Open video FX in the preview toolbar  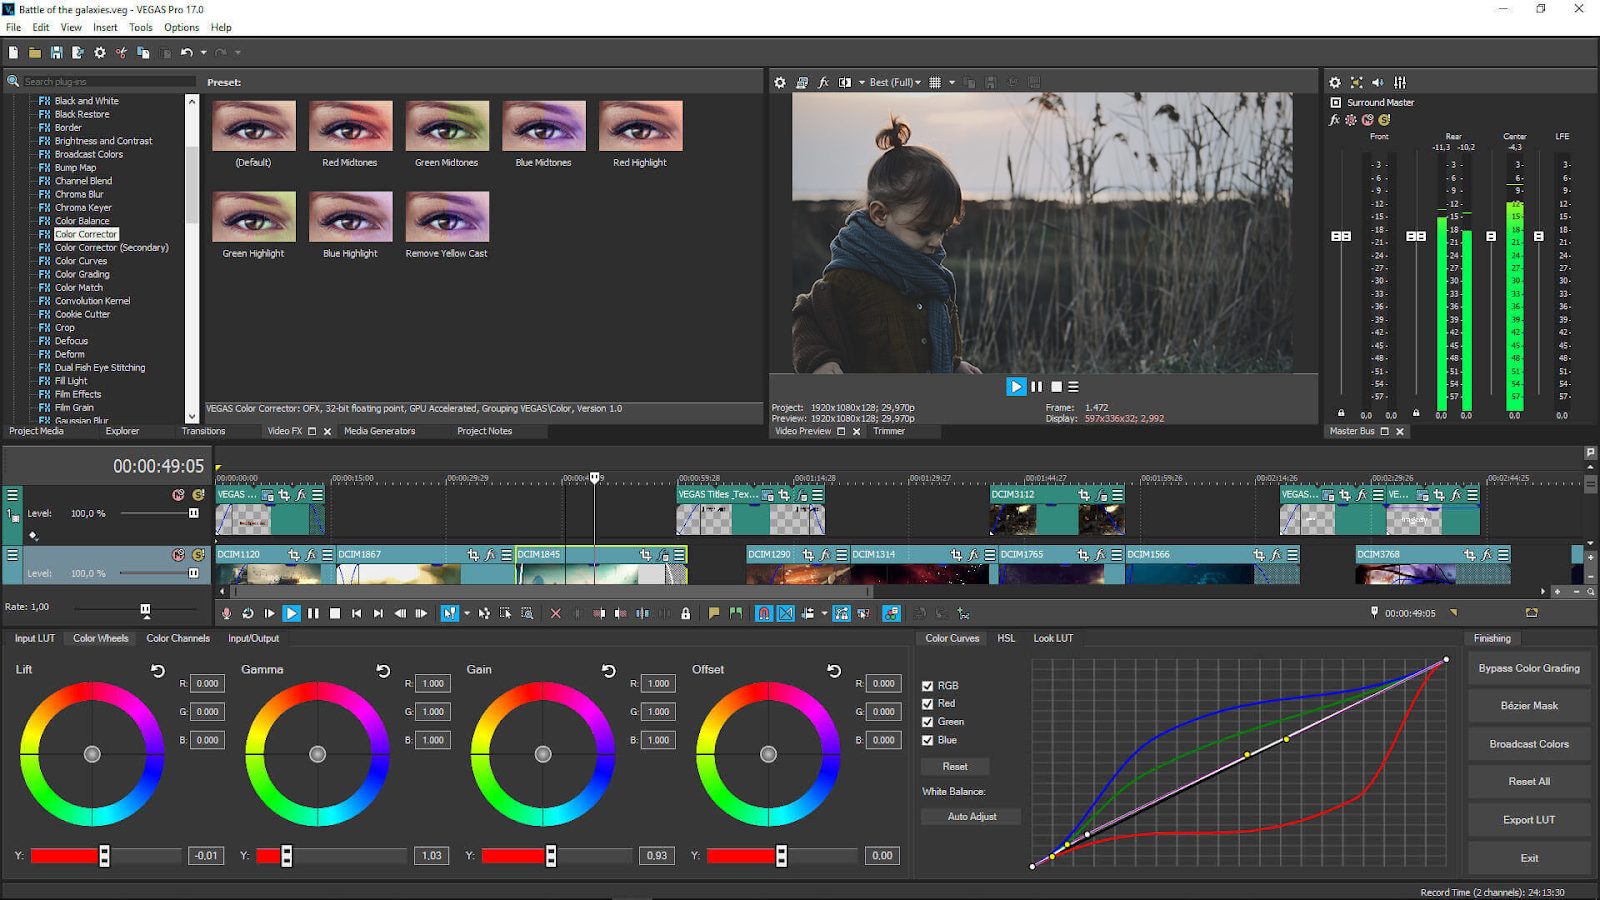[823, 82]
